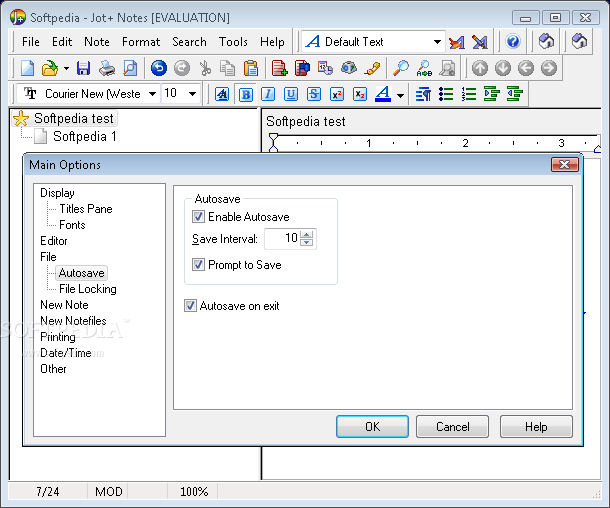
Task: Click the blue Help question mark icon
Action: click(513, 41)
